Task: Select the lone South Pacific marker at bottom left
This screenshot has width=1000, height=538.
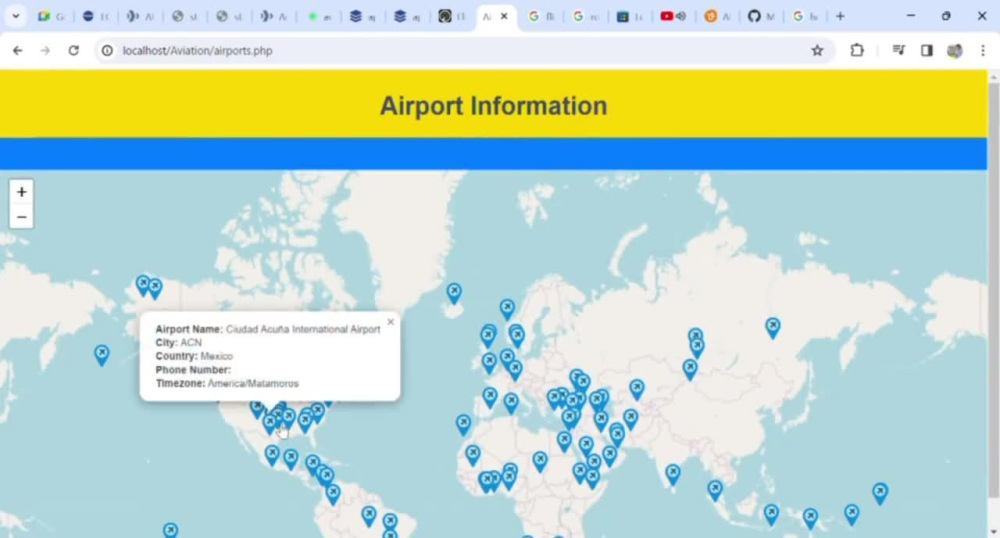Action: coord(170,530)
